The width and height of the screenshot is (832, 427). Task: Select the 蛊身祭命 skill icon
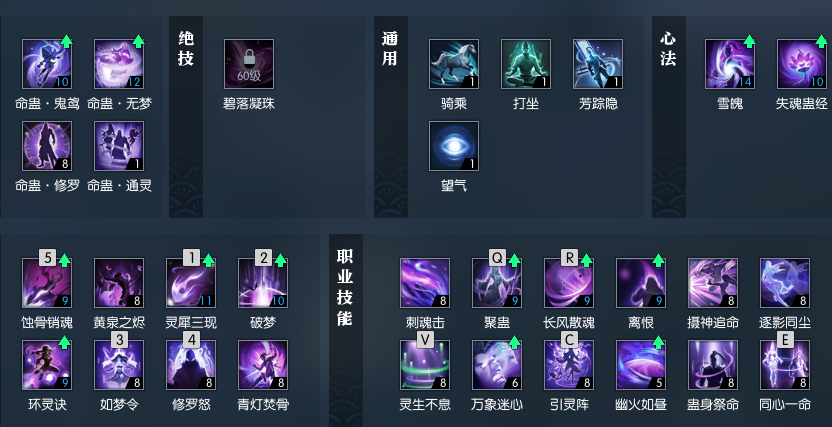[x=713, y=365]
